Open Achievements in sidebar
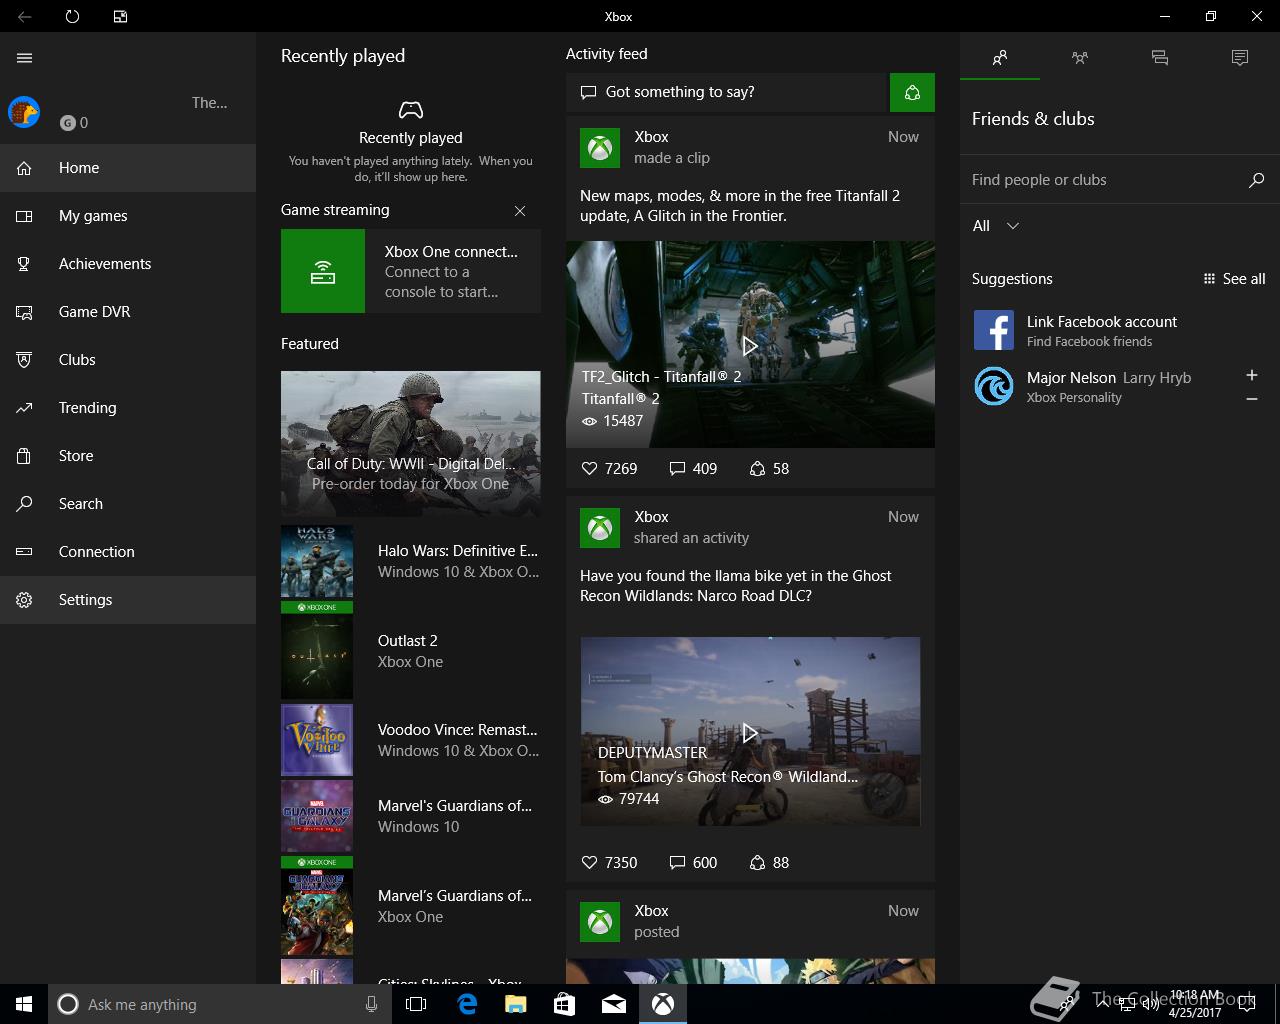The width and height of the screenshot is (1280, 1024). tap(128, 264)
